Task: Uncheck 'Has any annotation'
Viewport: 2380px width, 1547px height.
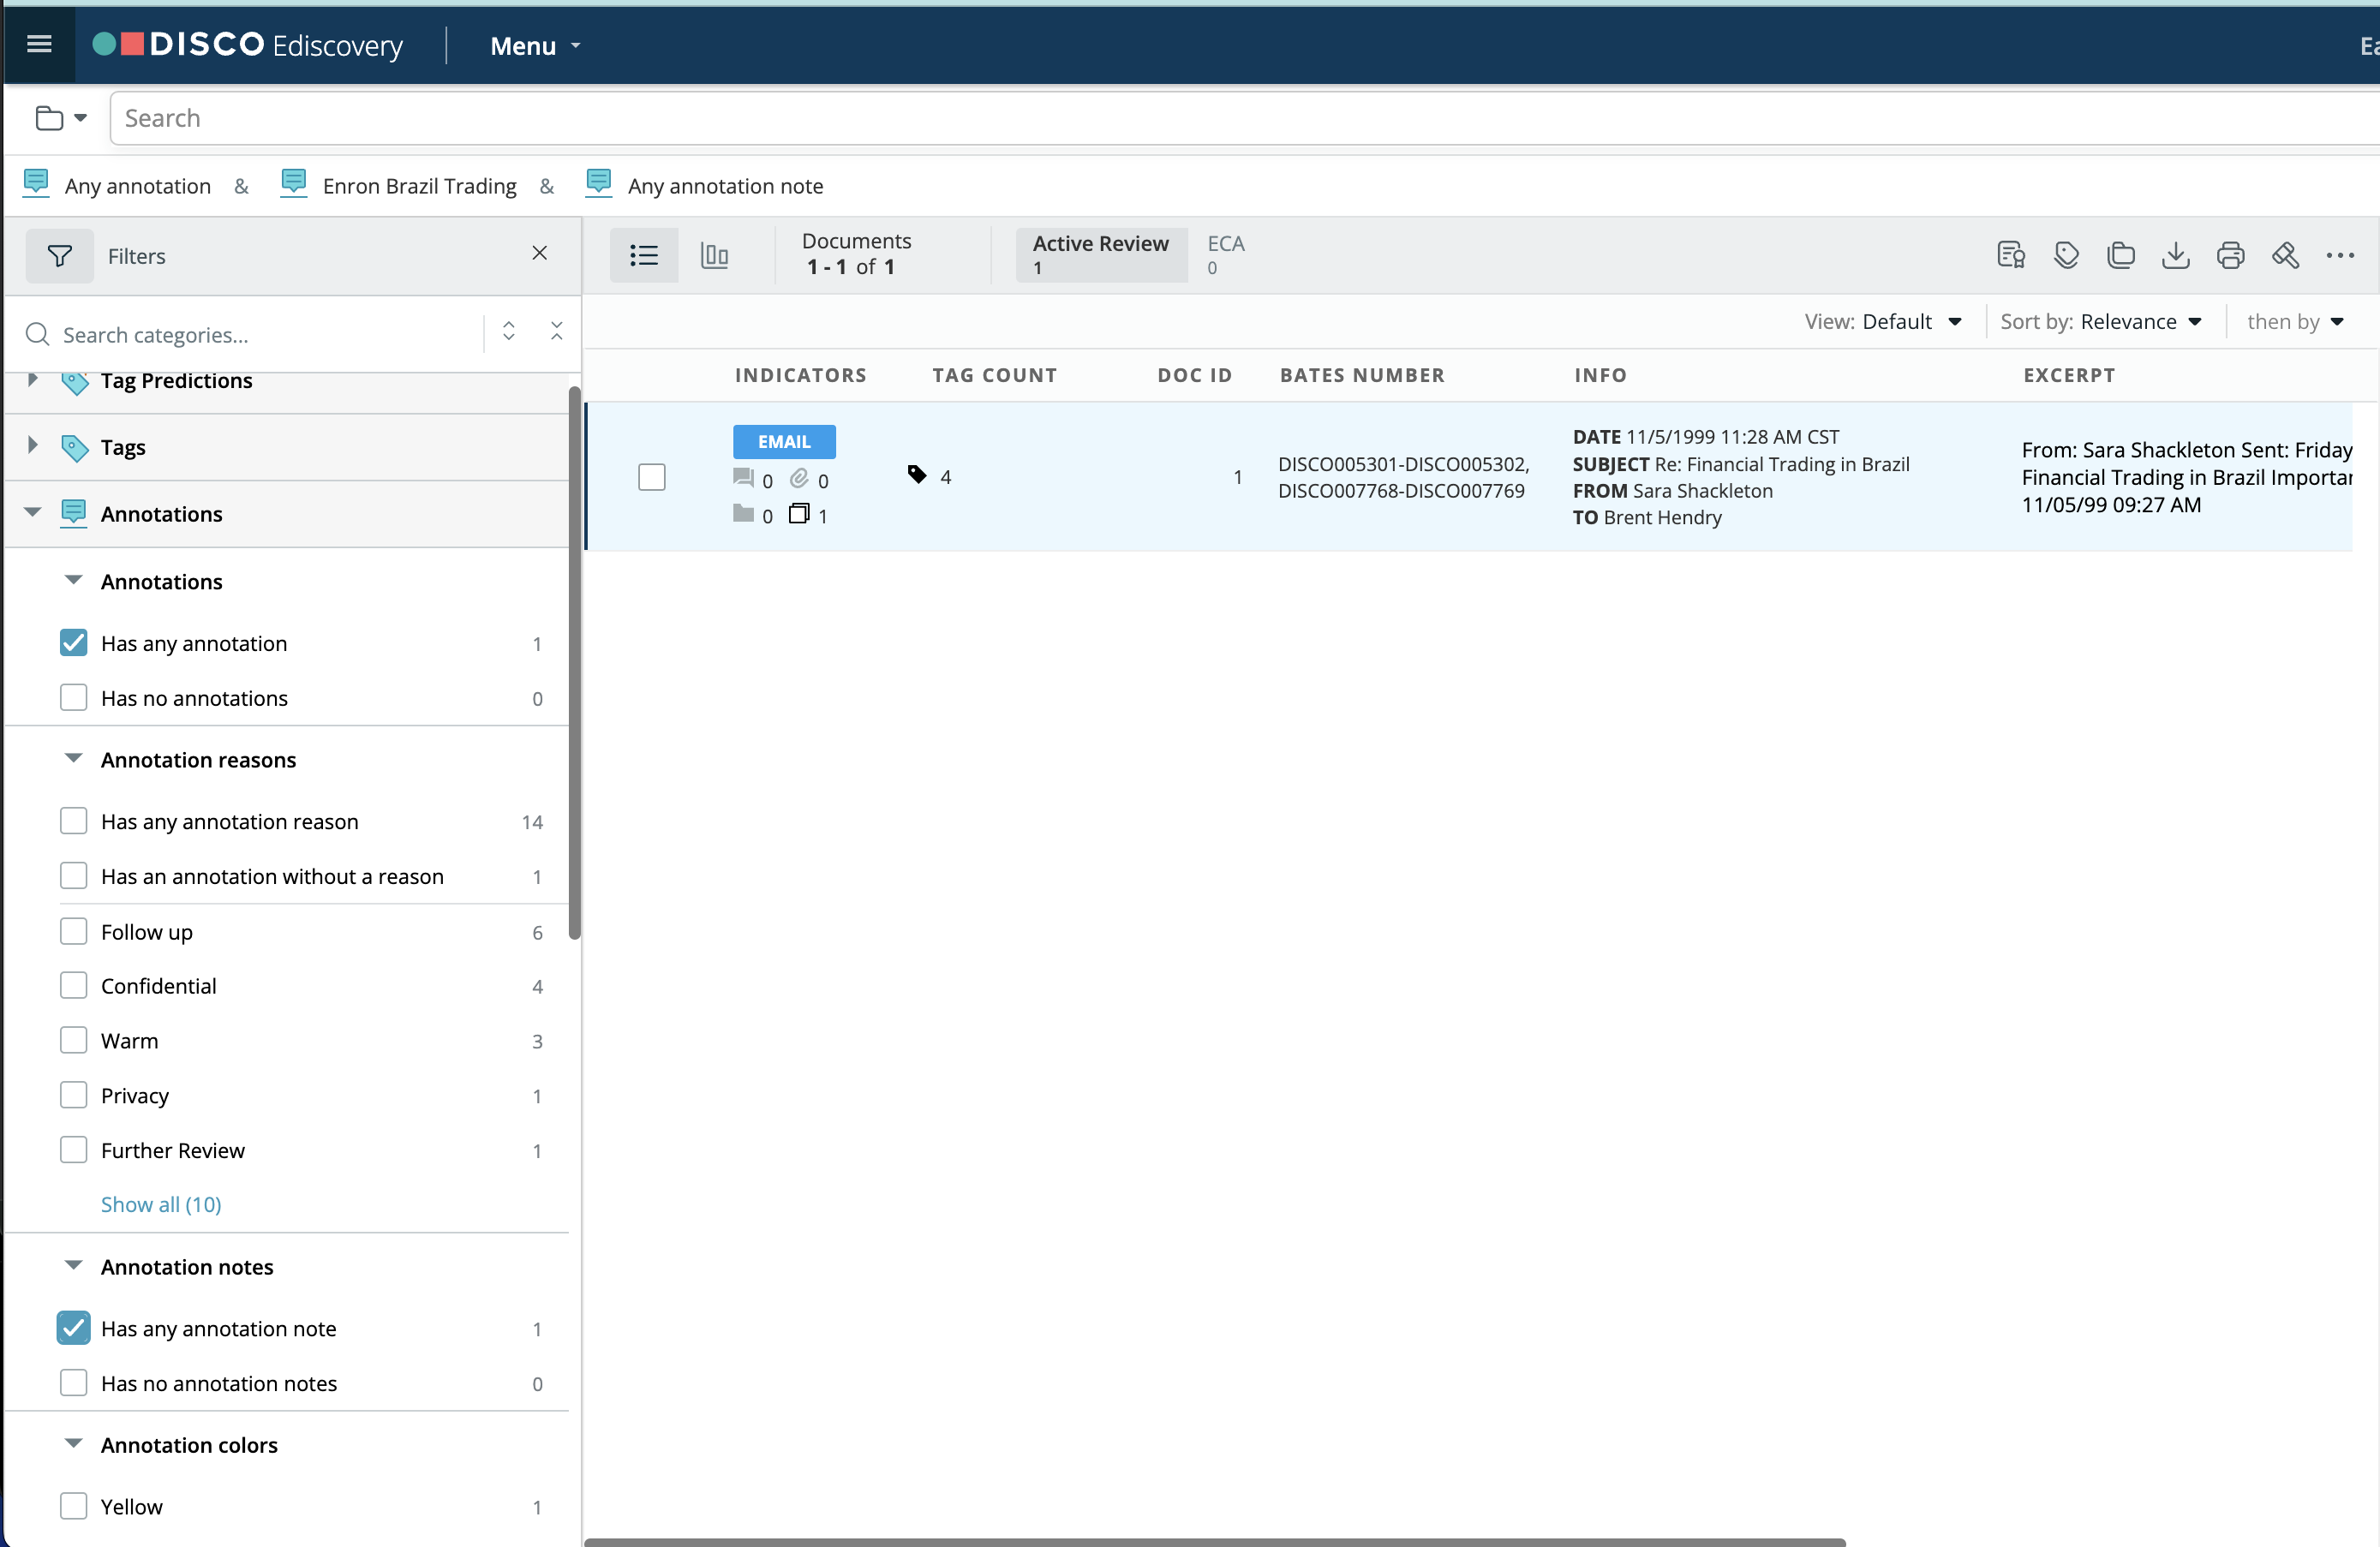Action: click(74, 642)
